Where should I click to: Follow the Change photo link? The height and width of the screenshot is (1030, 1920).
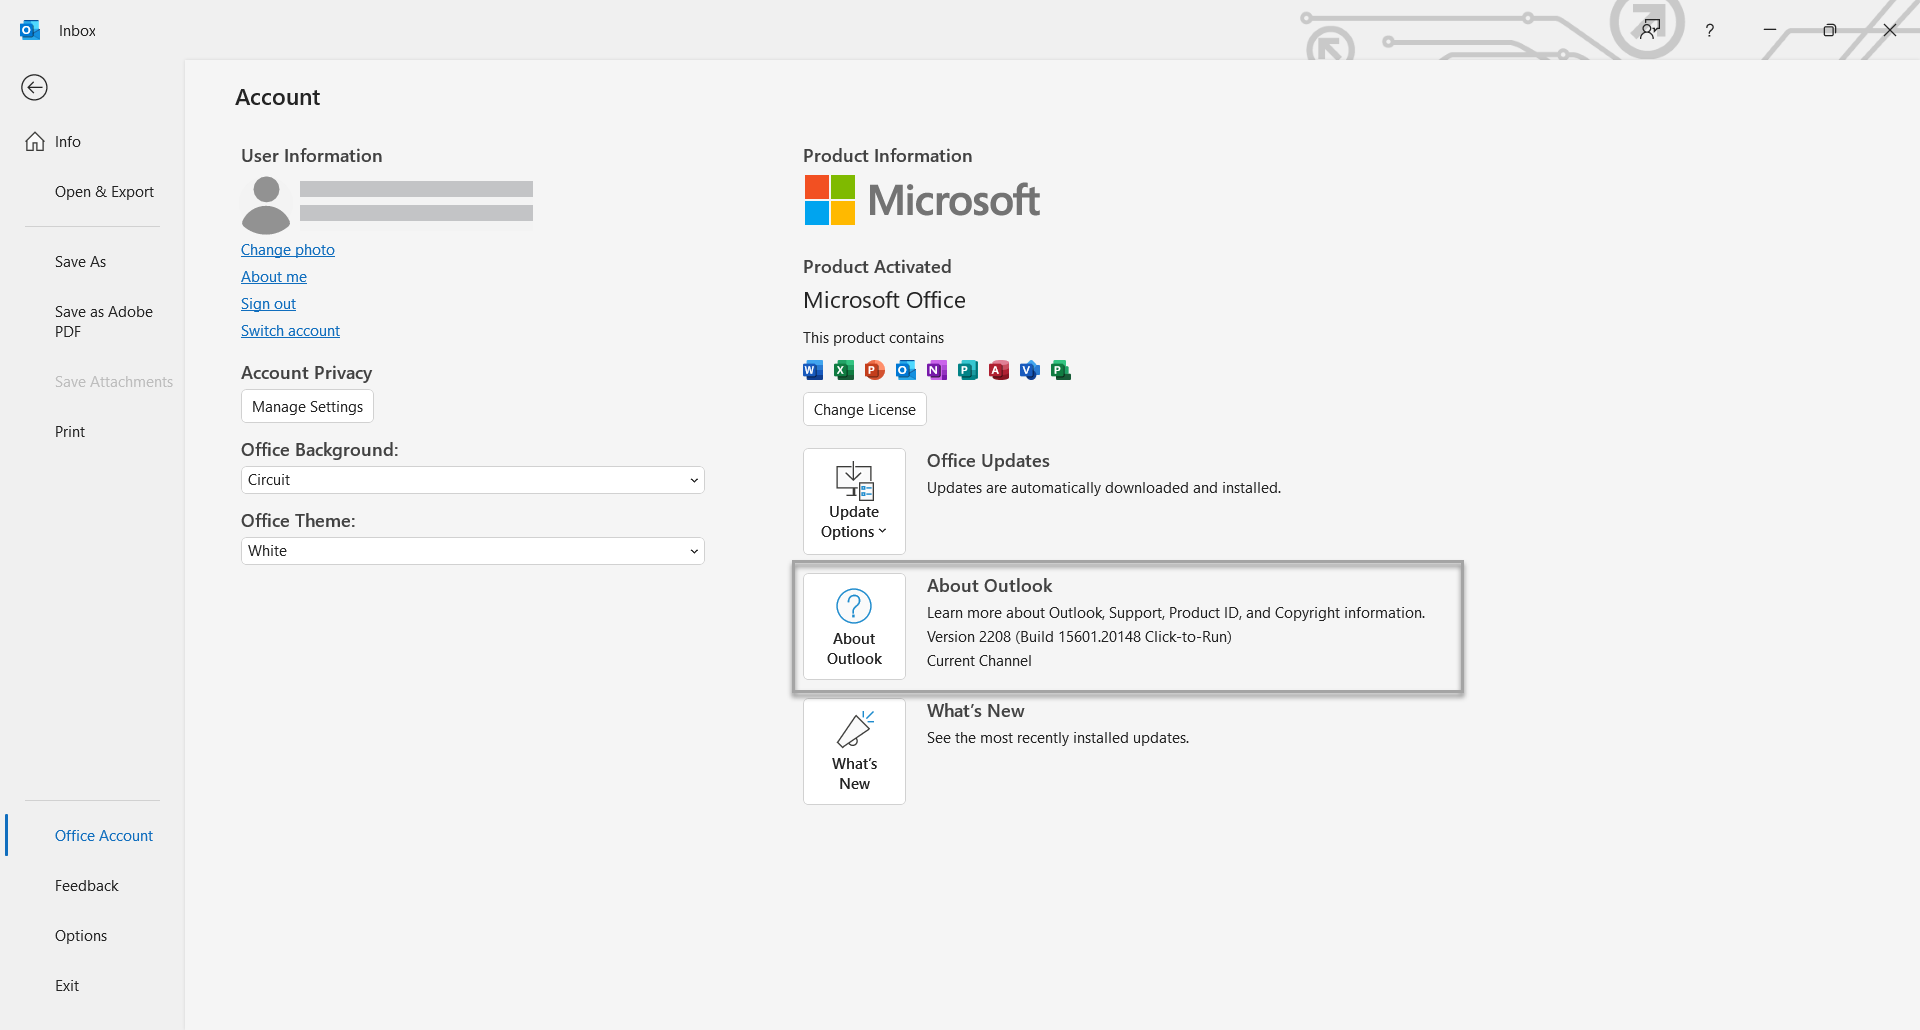click(x=288, y=250)
